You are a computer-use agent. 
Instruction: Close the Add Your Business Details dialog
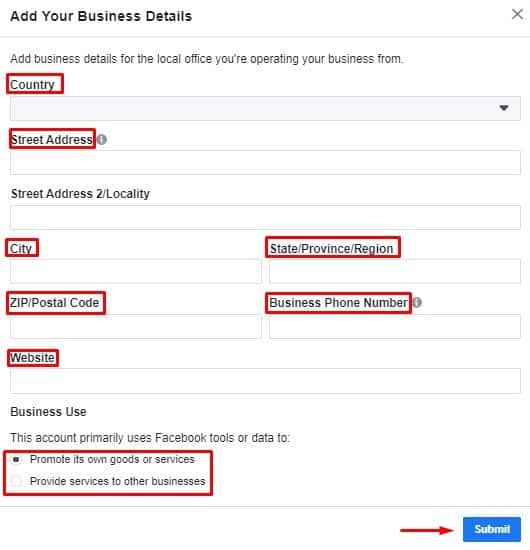[x=517, y=15]
